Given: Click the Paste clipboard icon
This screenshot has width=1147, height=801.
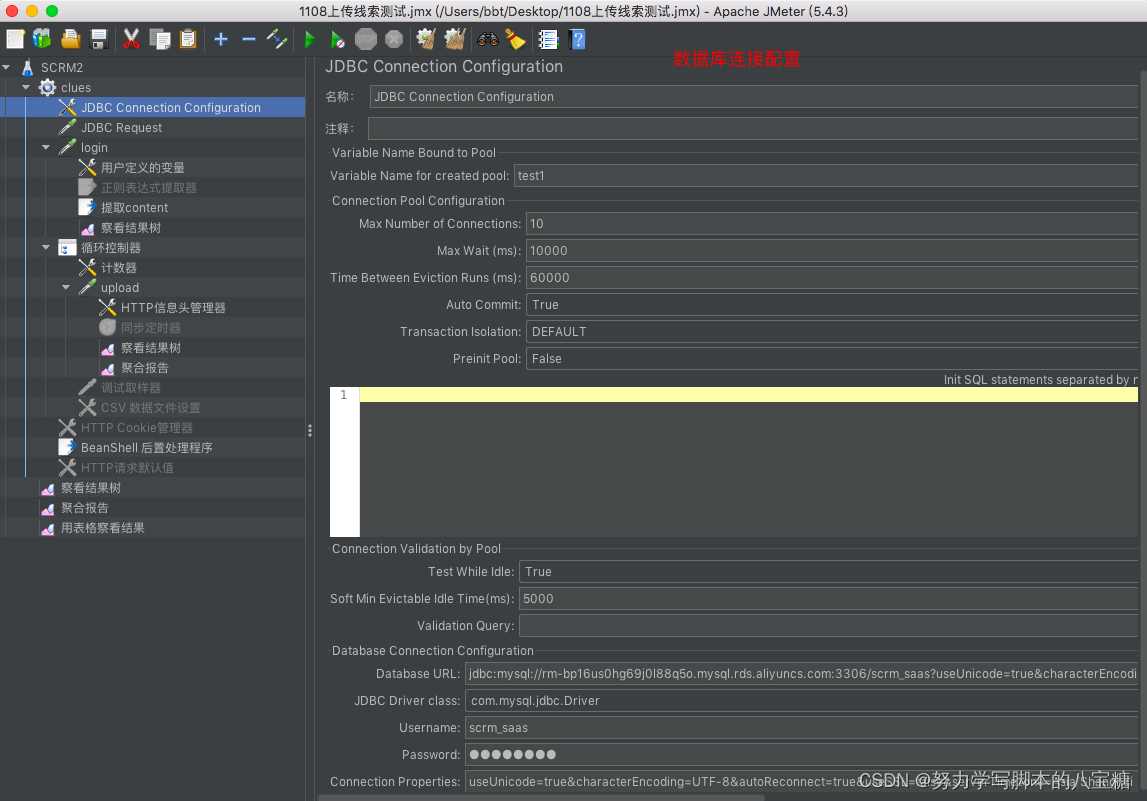Looking at the screenshot, I should pyautogui.click(x=188, y=40).
